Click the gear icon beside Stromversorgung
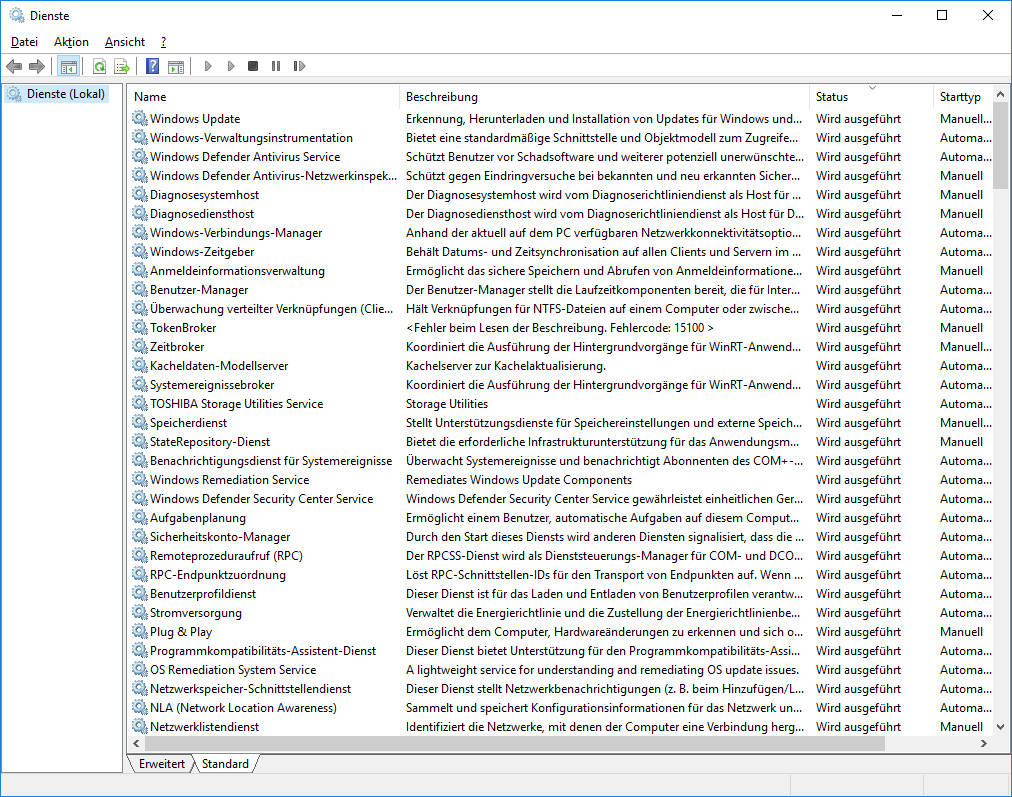Image resolution: width=1012 pixels, height=797 pixels. pos(139,612)
